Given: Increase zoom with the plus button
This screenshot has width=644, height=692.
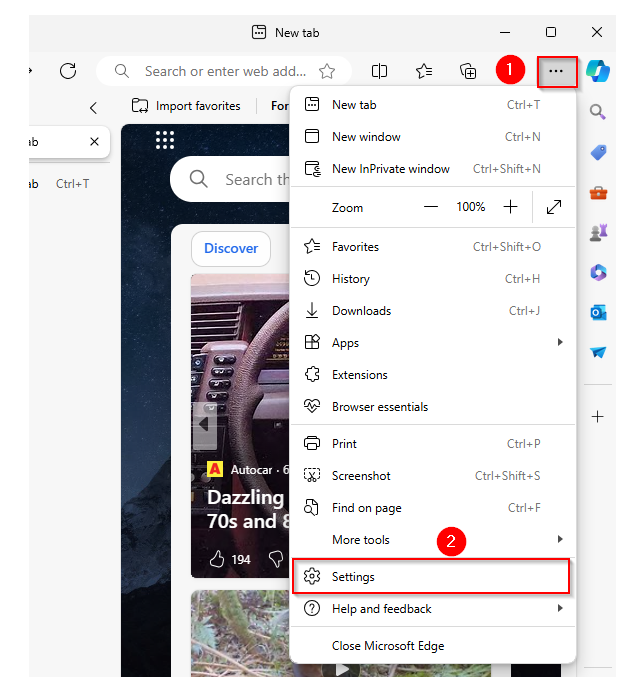Looking at the screenshot, I should pos(510,207).
